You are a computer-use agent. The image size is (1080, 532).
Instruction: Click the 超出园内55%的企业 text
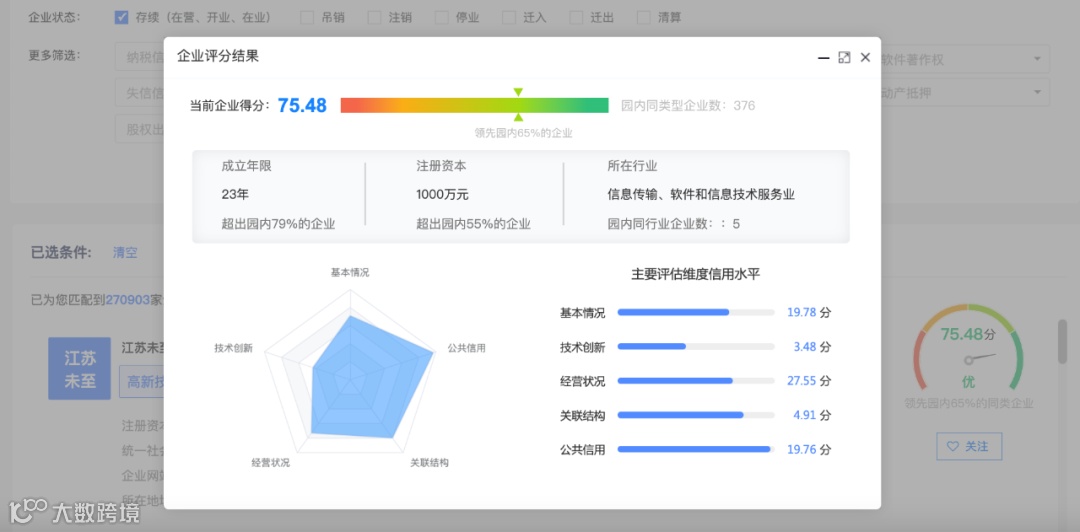coord(473,224)
